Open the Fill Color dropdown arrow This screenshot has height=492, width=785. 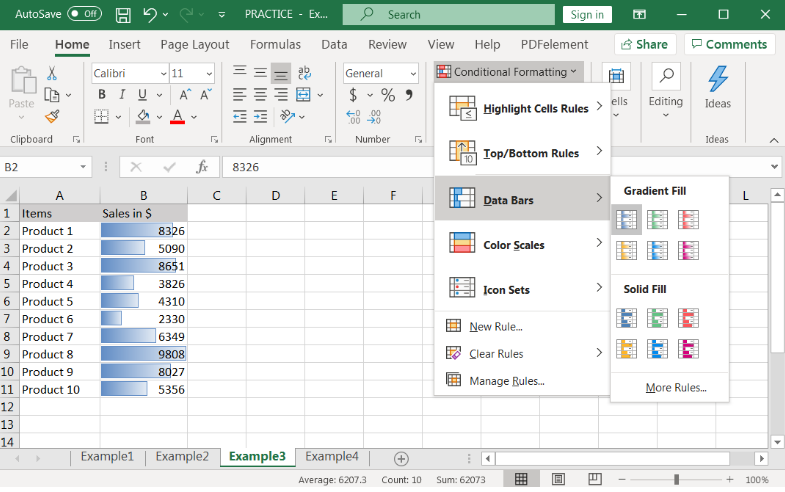pos(159,117)
